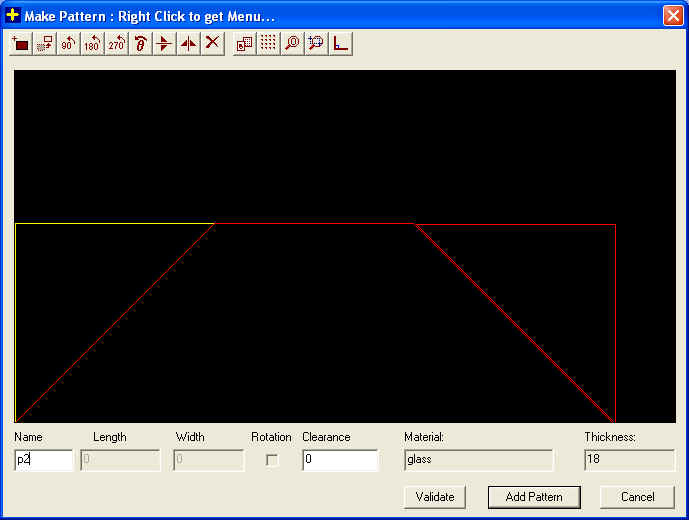Click the move selection toolbar icon
The height and width of the screenshot is (520, 689).
click(44, 43)
